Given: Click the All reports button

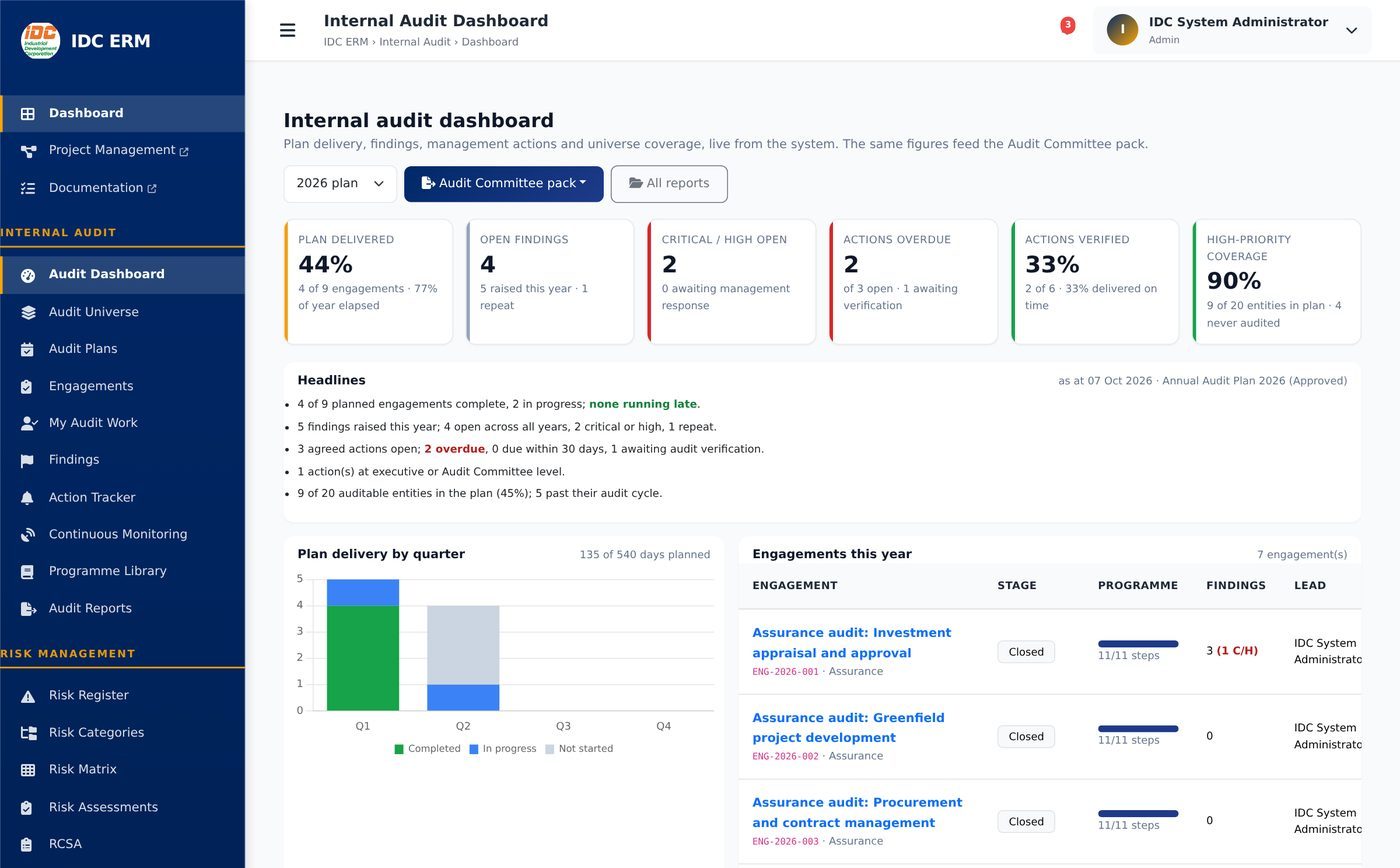Looking at the screenshot, I should point(669,184).
